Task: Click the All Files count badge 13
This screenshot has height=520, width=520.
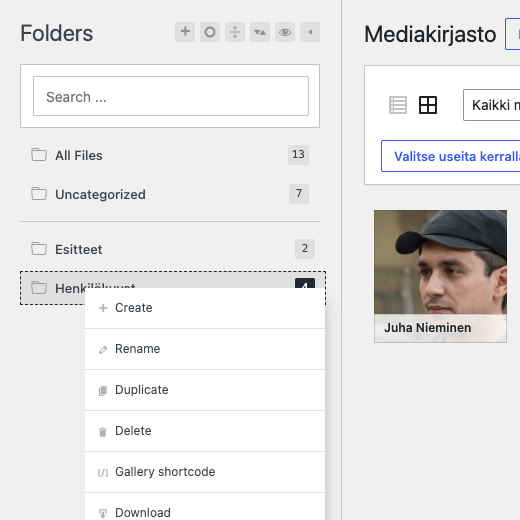Action: tap(298, 155)
